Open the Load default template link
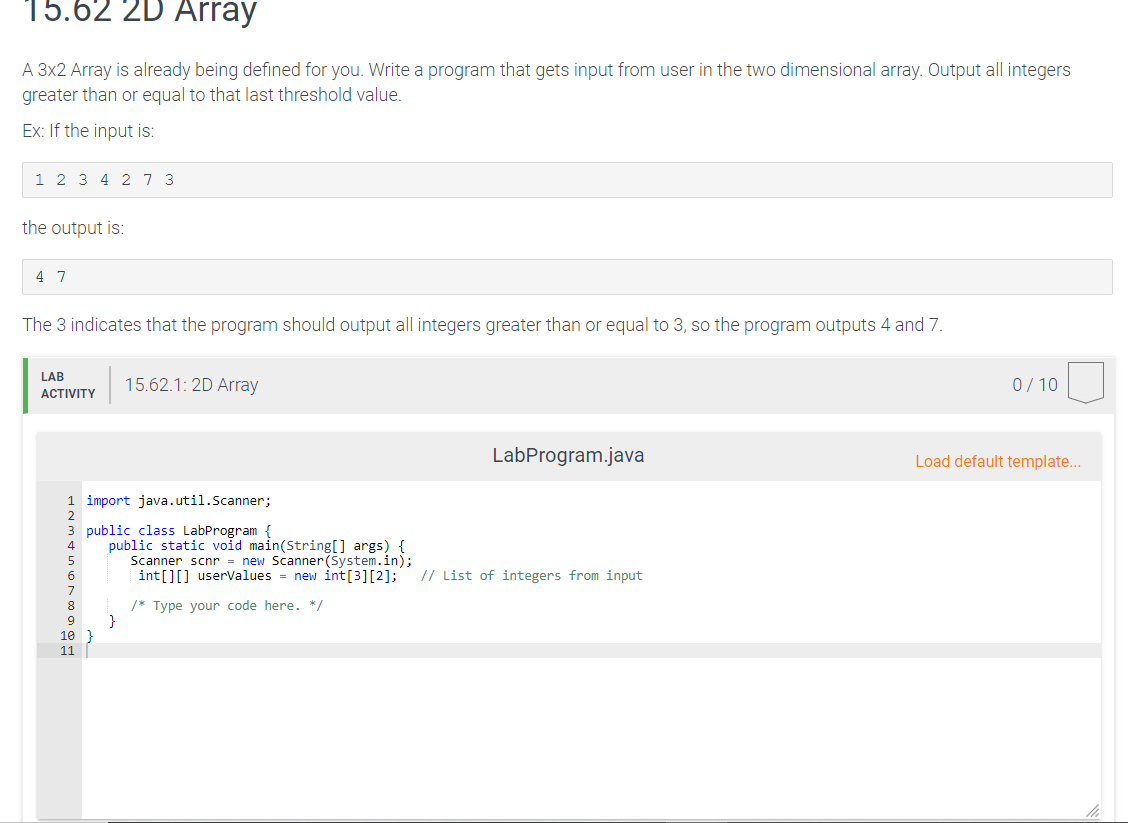 (997, 461)
